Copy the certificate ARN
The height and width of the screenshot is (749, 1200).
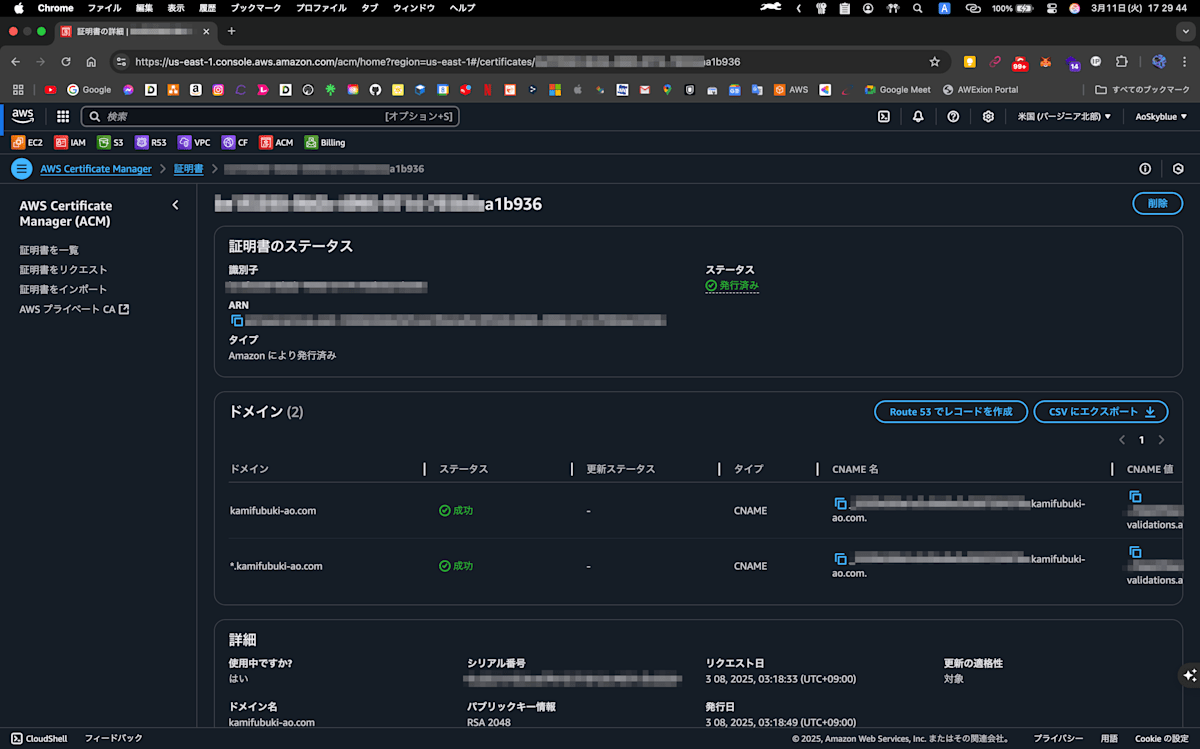pyautogui.click(x=237, y=321)
